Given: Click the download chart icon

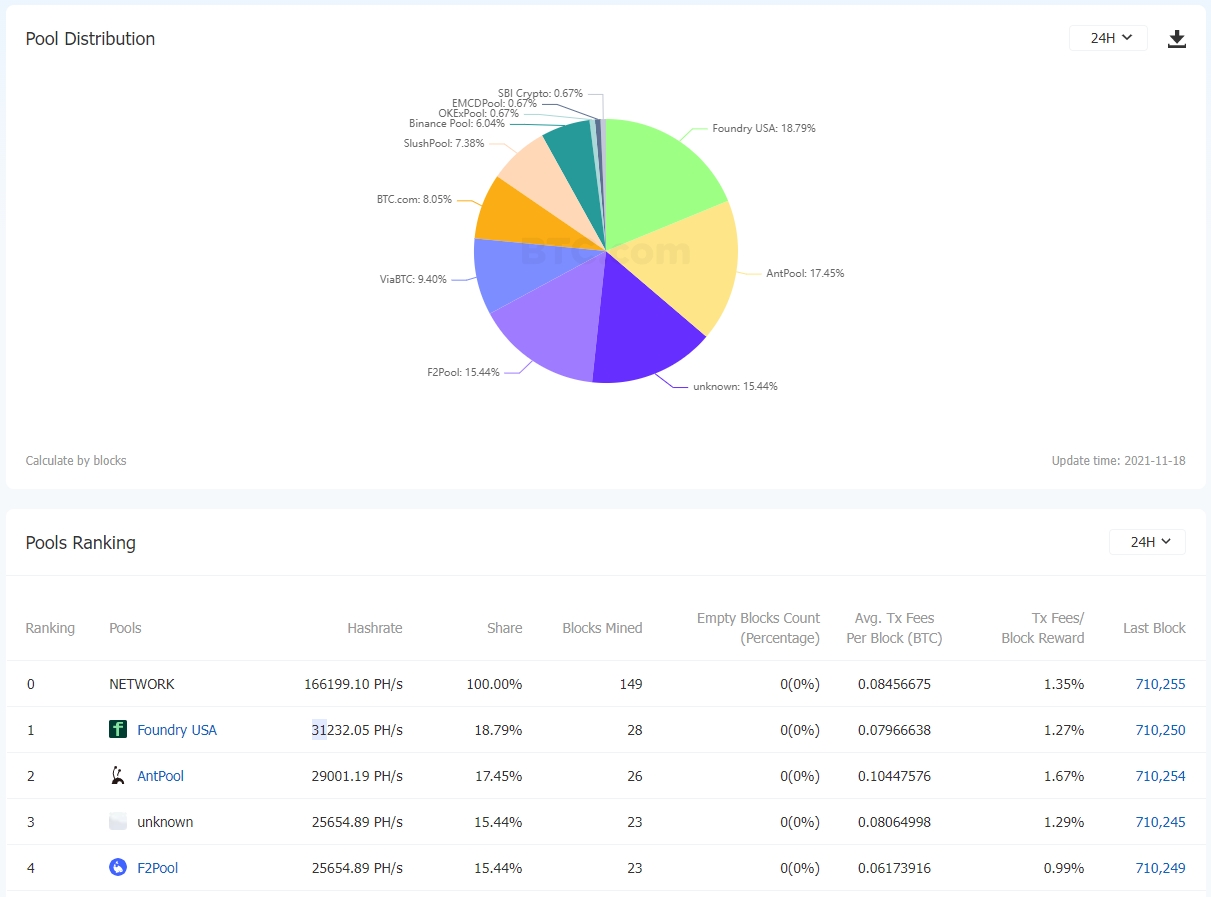Looking at the screenshot, I should 1177,39.
